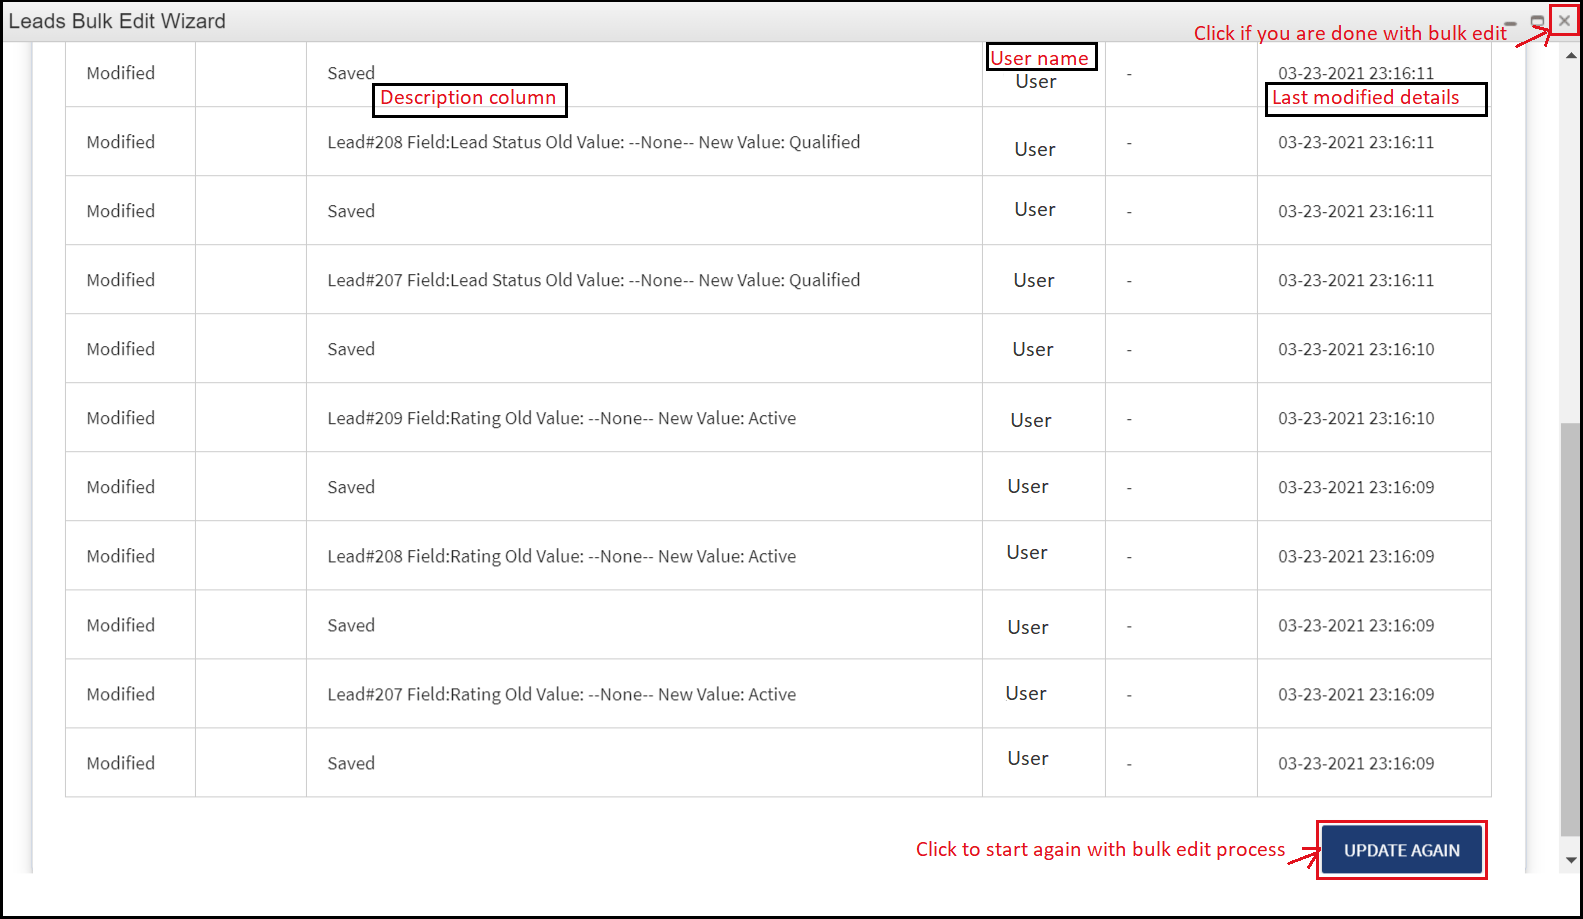The width and height of the screenshot is (1583, 919).
Task: Click the scrollbar down arrow
Action: pos(1571,859)
